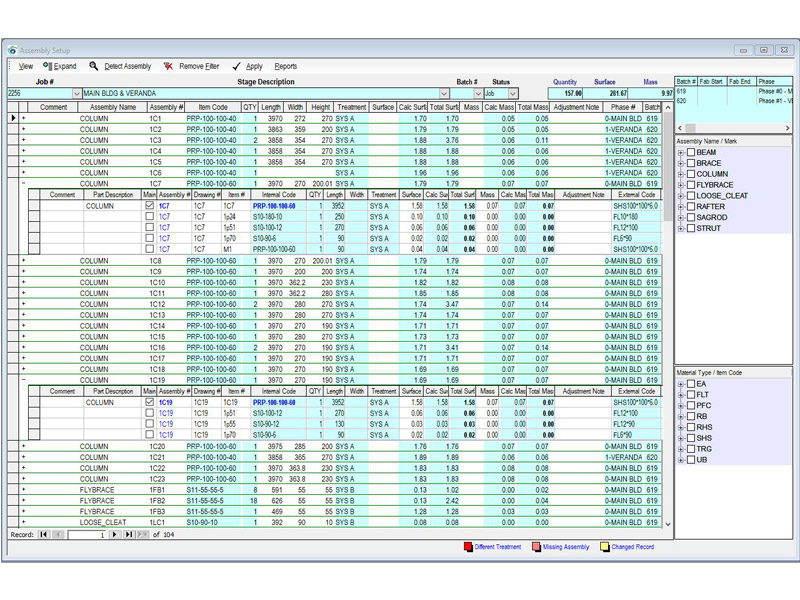Toggle Main checkbox for 1C7 PRP-100-100-60 part

[x=149, y=205]
